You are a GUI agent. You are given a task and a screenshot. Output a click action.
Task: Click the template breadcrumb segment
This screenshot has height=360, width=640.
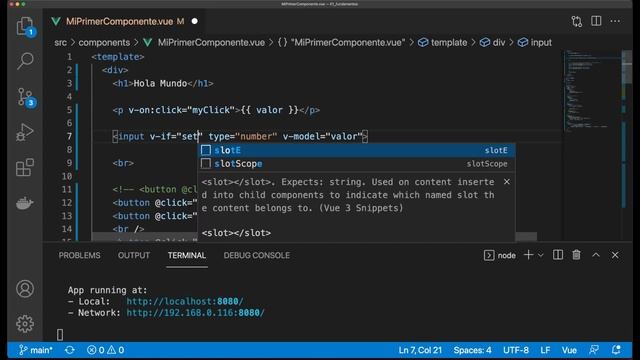(442, 42)
